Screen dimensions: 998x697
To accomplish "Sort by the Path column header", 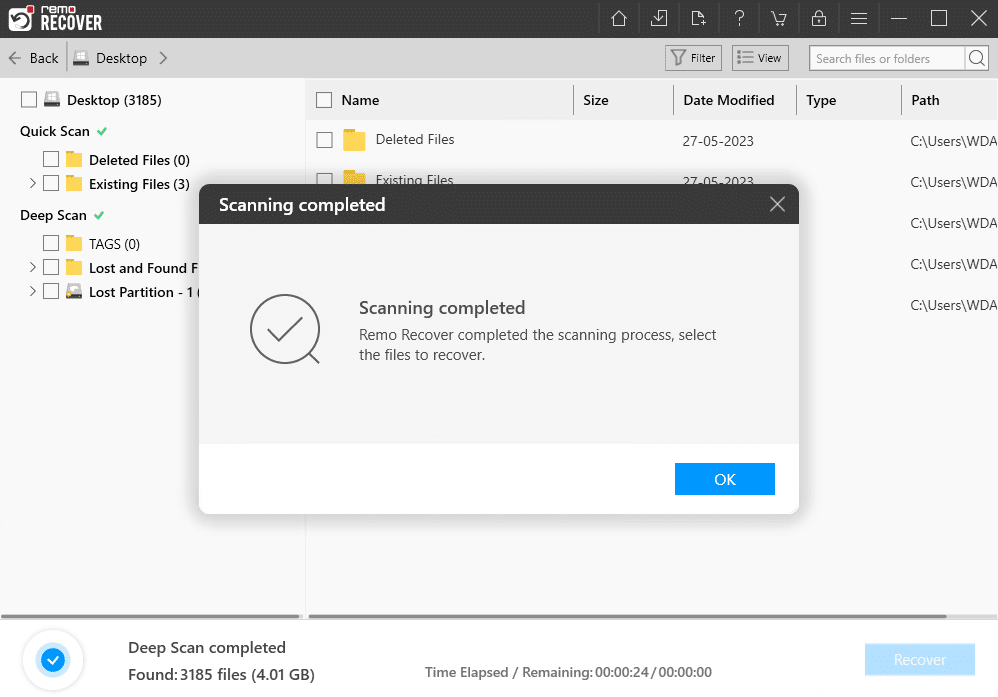I will [x=925, y=100].
